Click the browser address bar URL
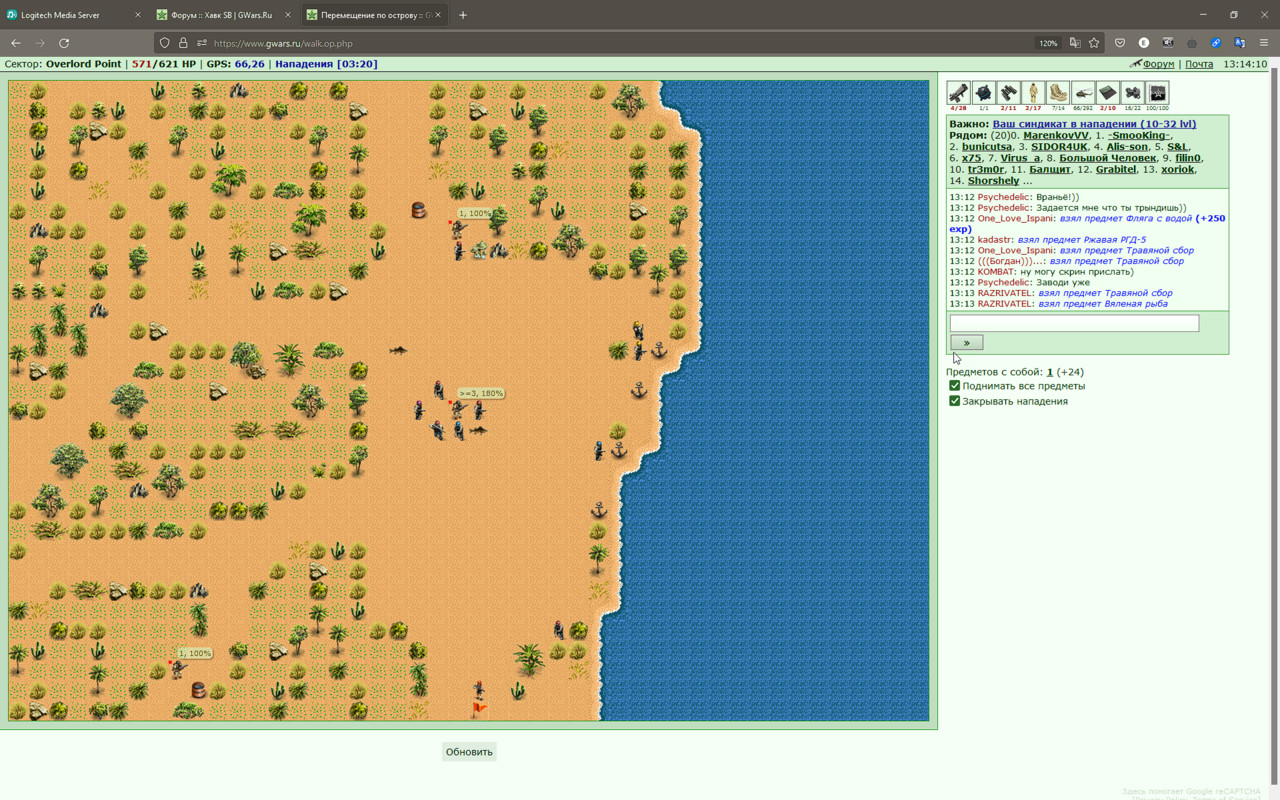The height and width of the screenshot is (800, 1280). (283, 43)
